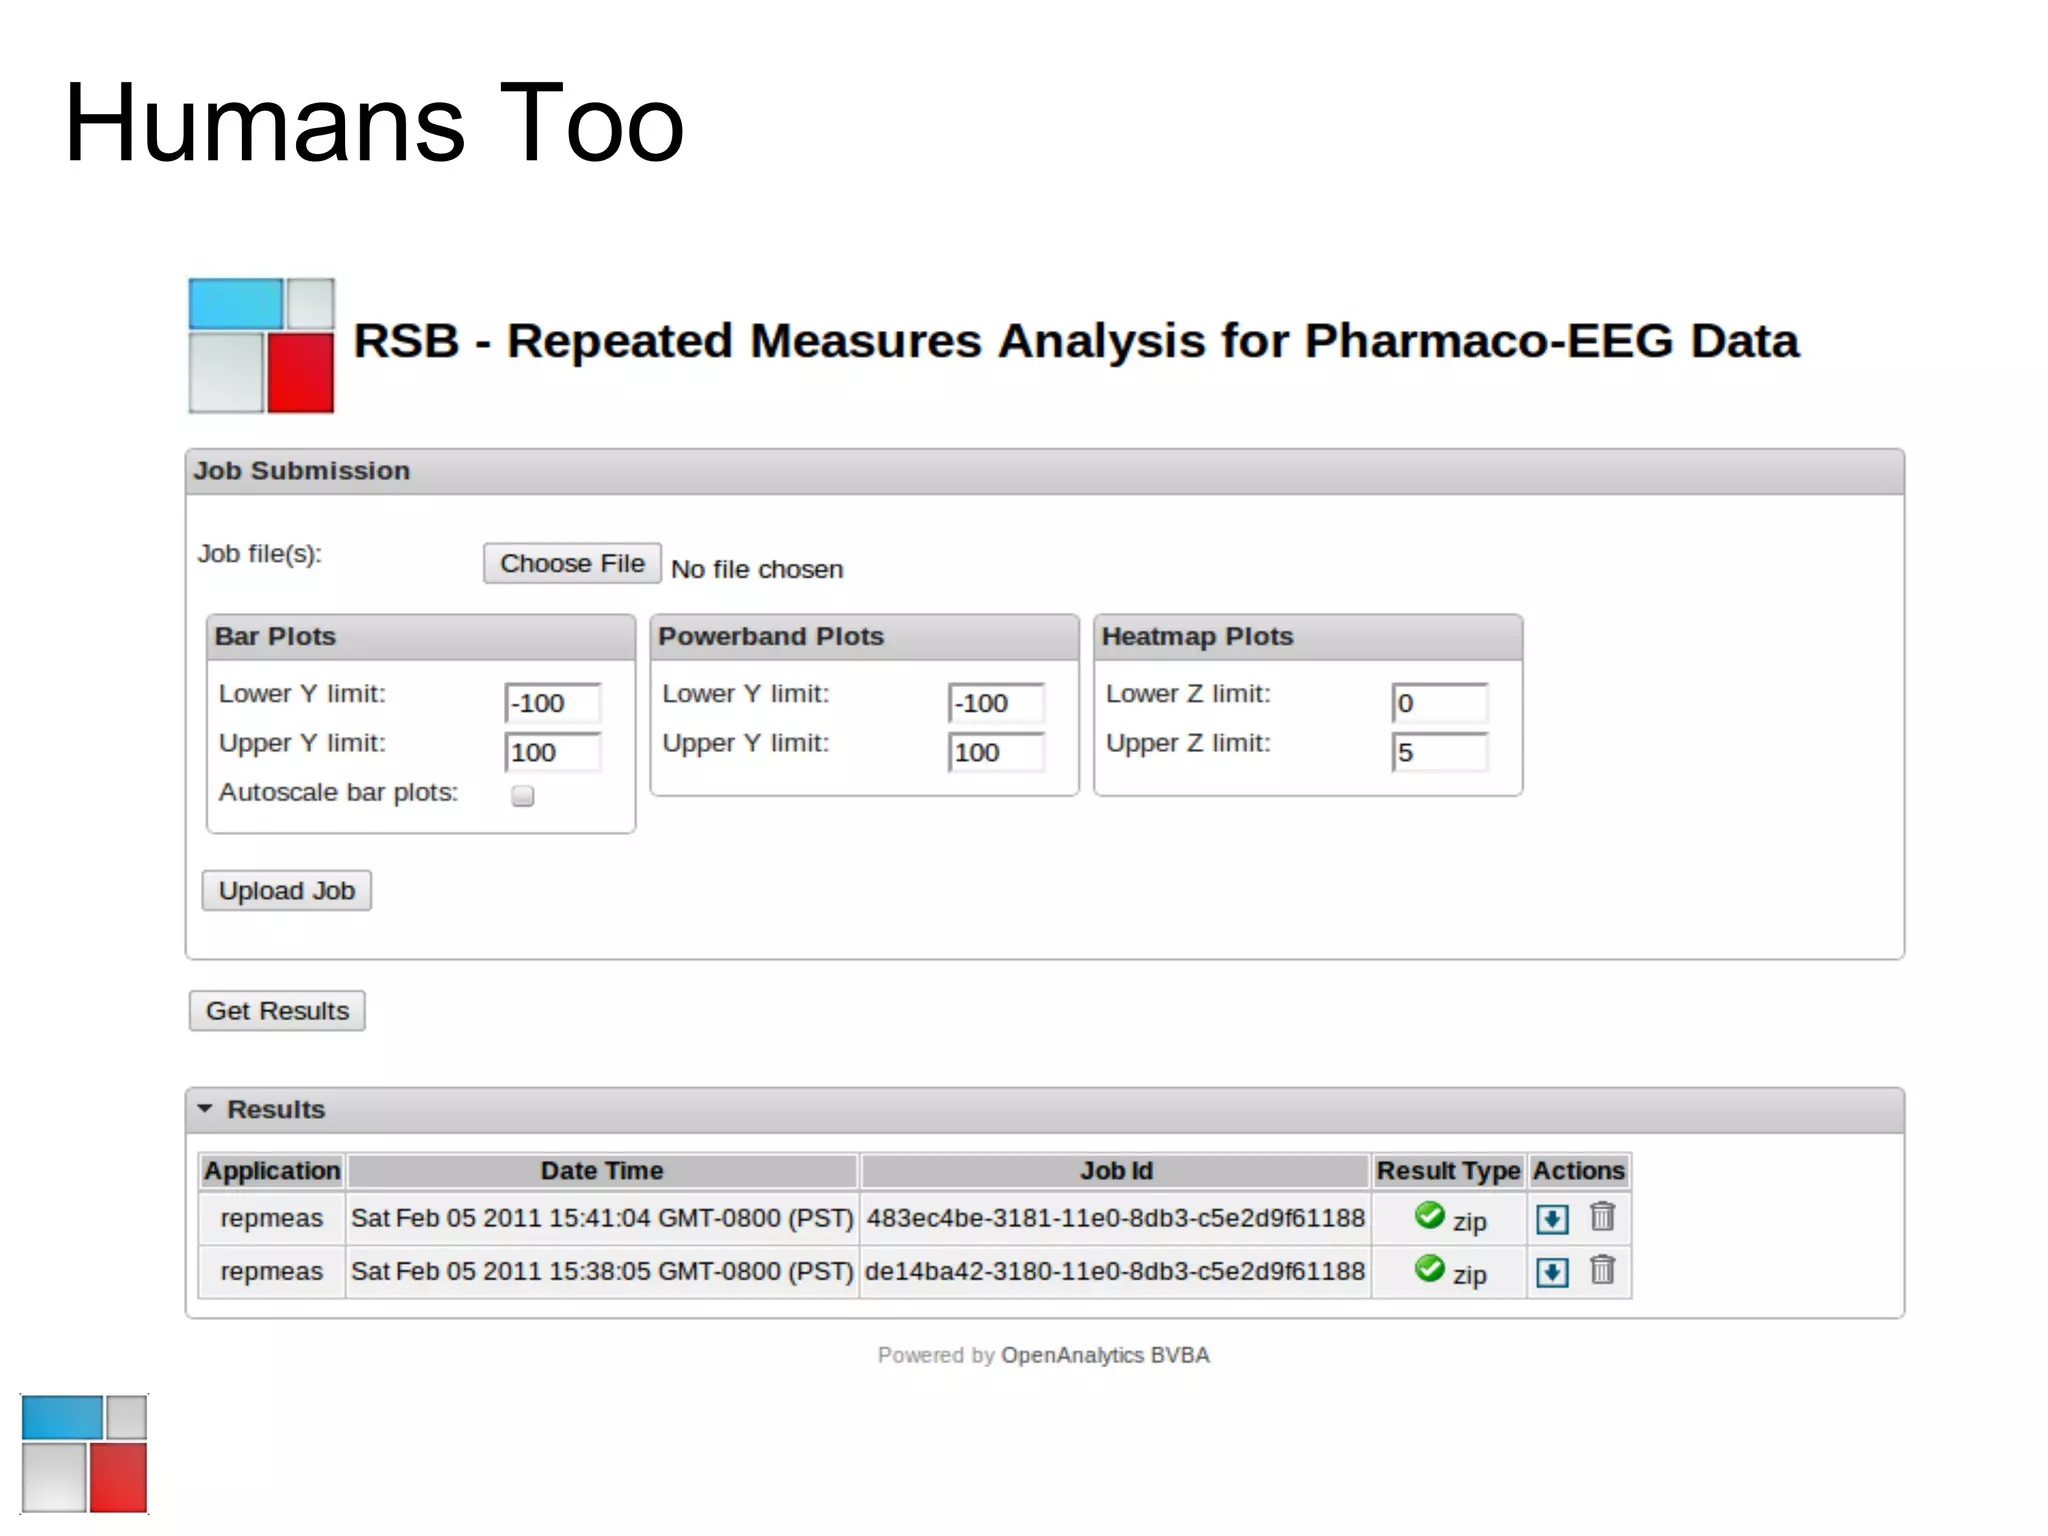Click the RSB logo beside page title

tap(261, 345)
